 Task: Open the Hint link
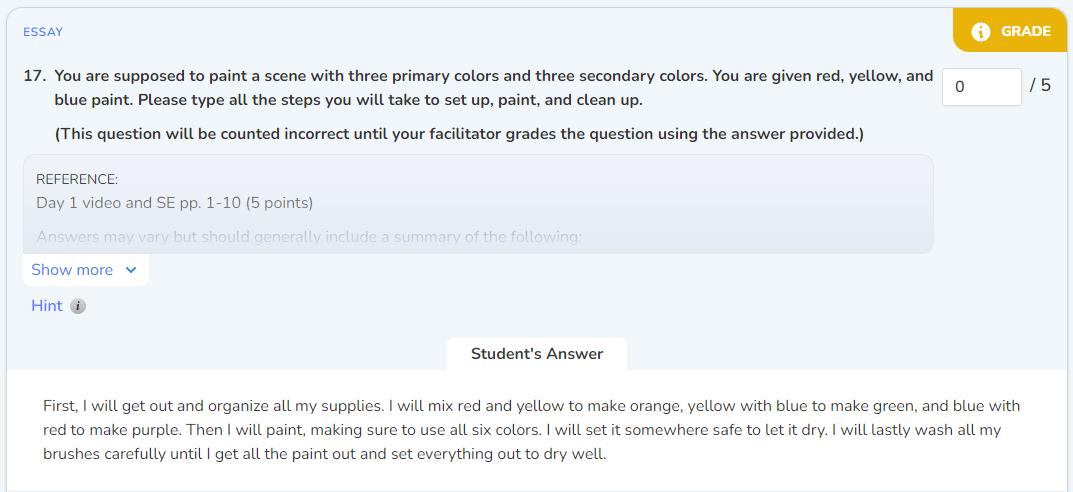[47, 306]
